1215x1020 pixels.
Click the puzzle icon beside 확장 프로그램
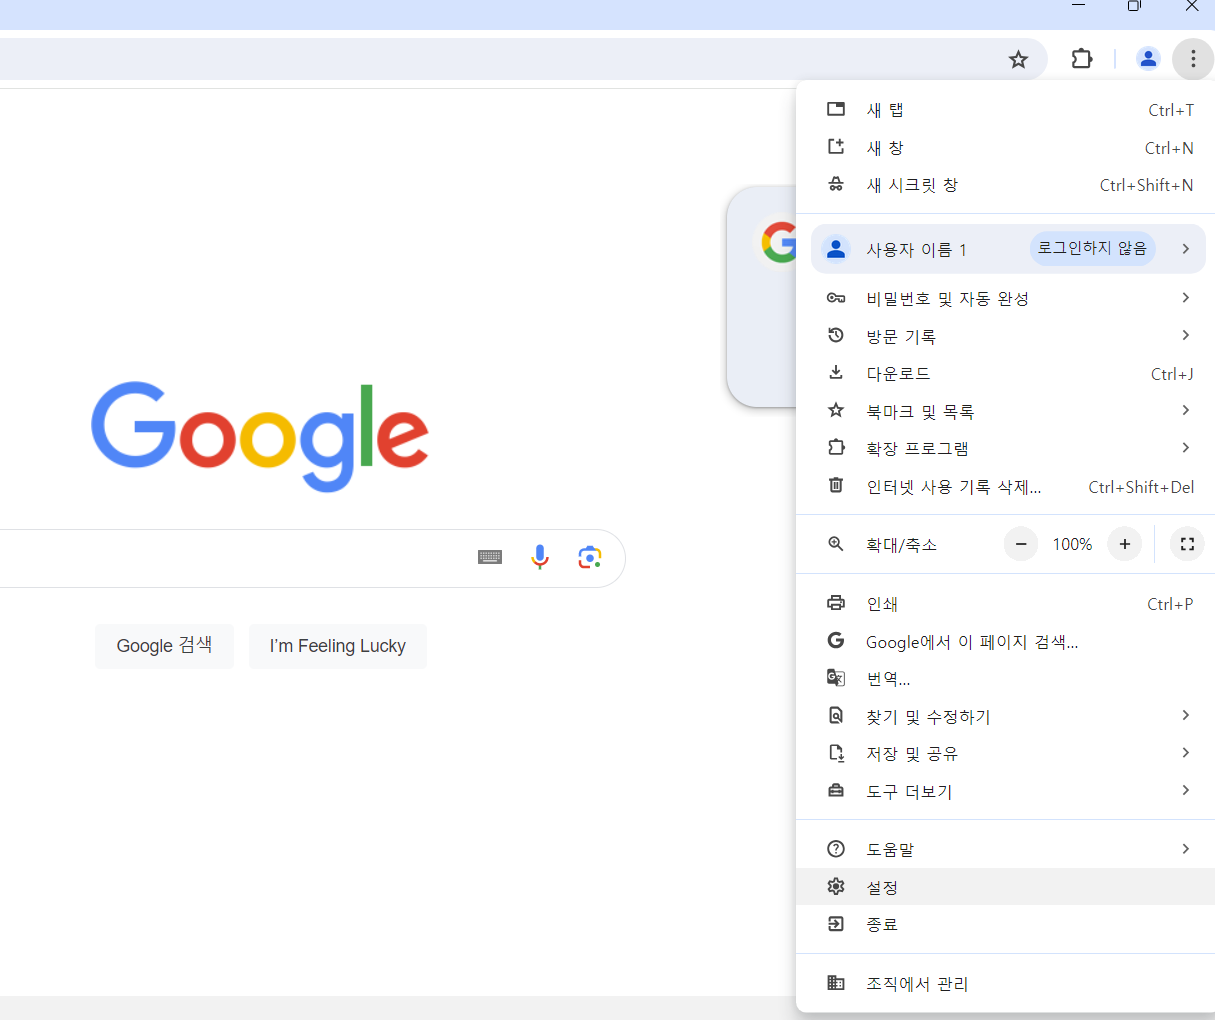point(836,448)
